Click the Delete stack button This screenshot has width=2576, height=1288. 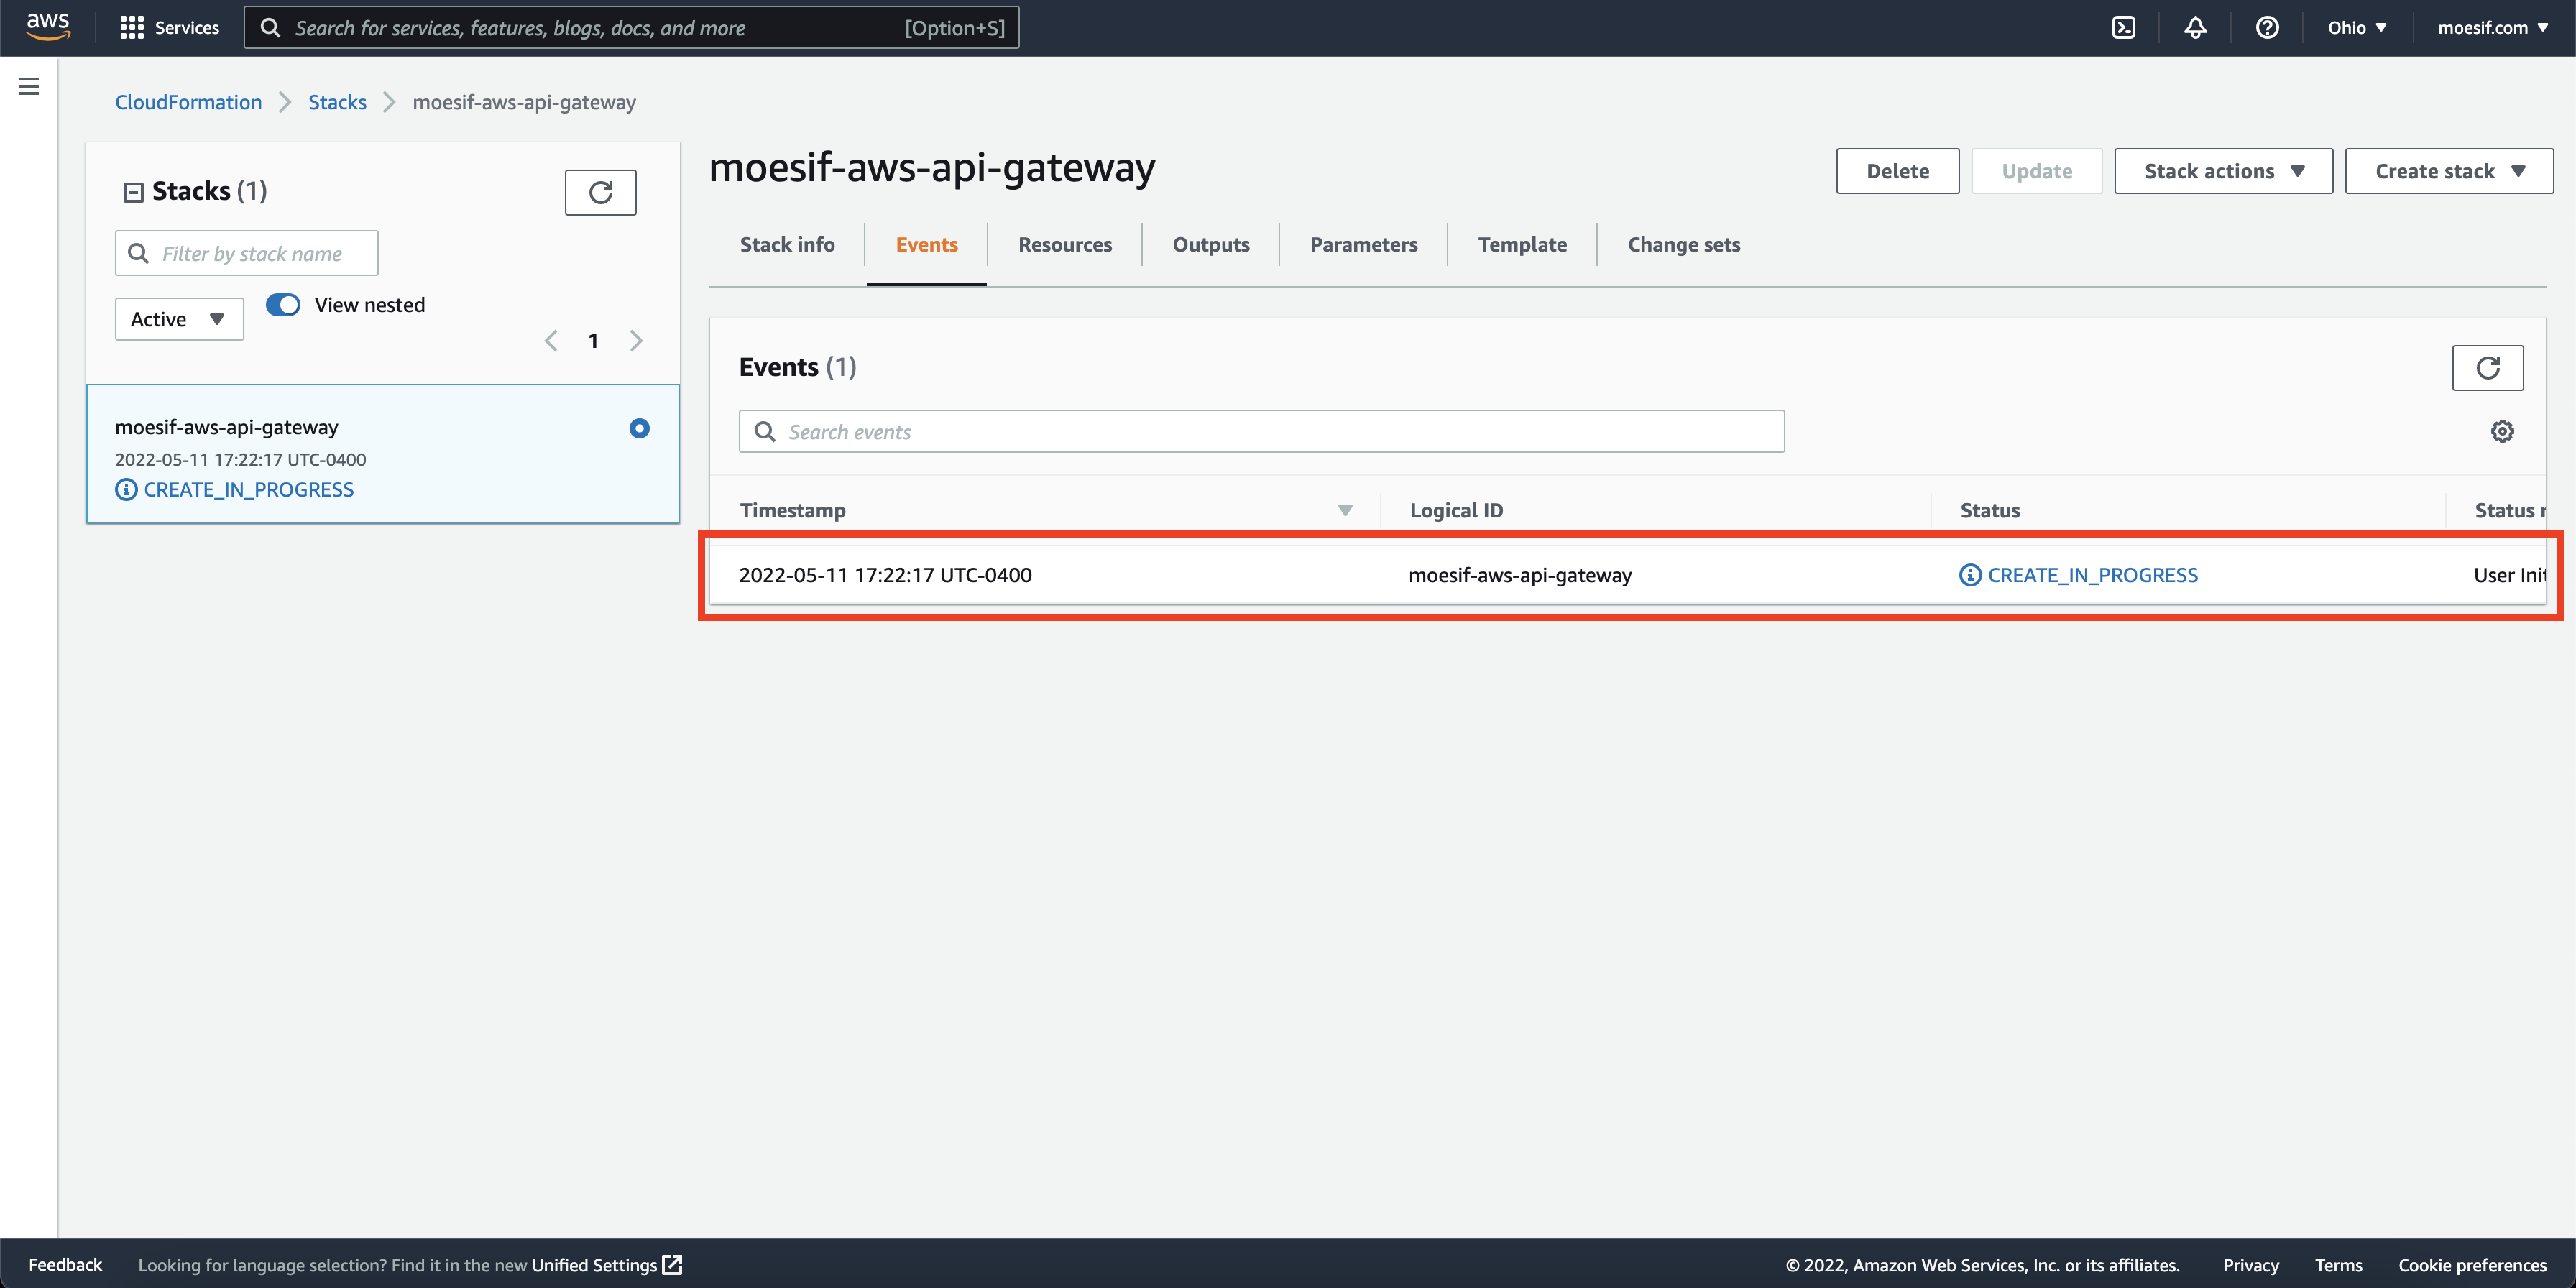coord(1897,170)
